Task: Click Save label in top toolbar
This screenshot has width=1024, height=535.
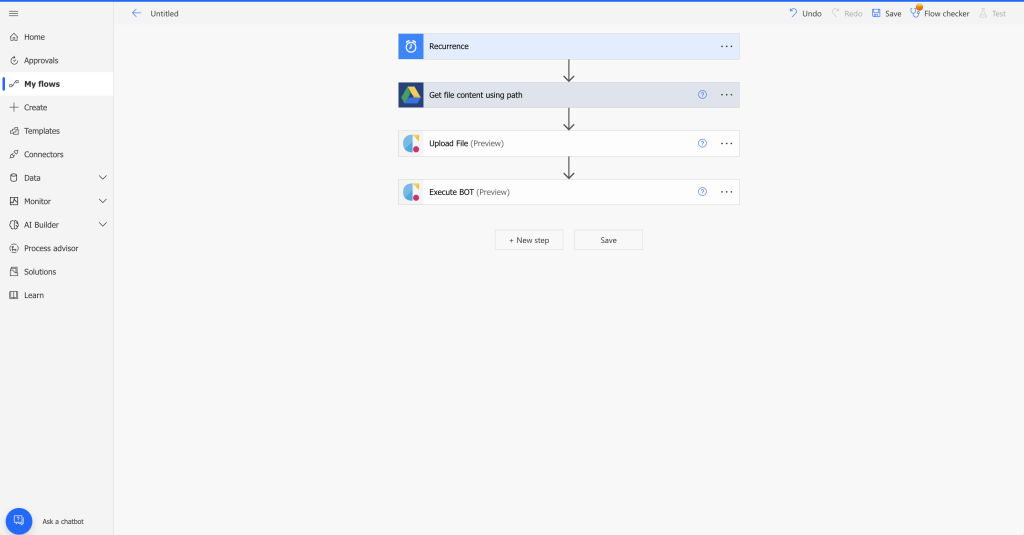Action: coord(893,14)
